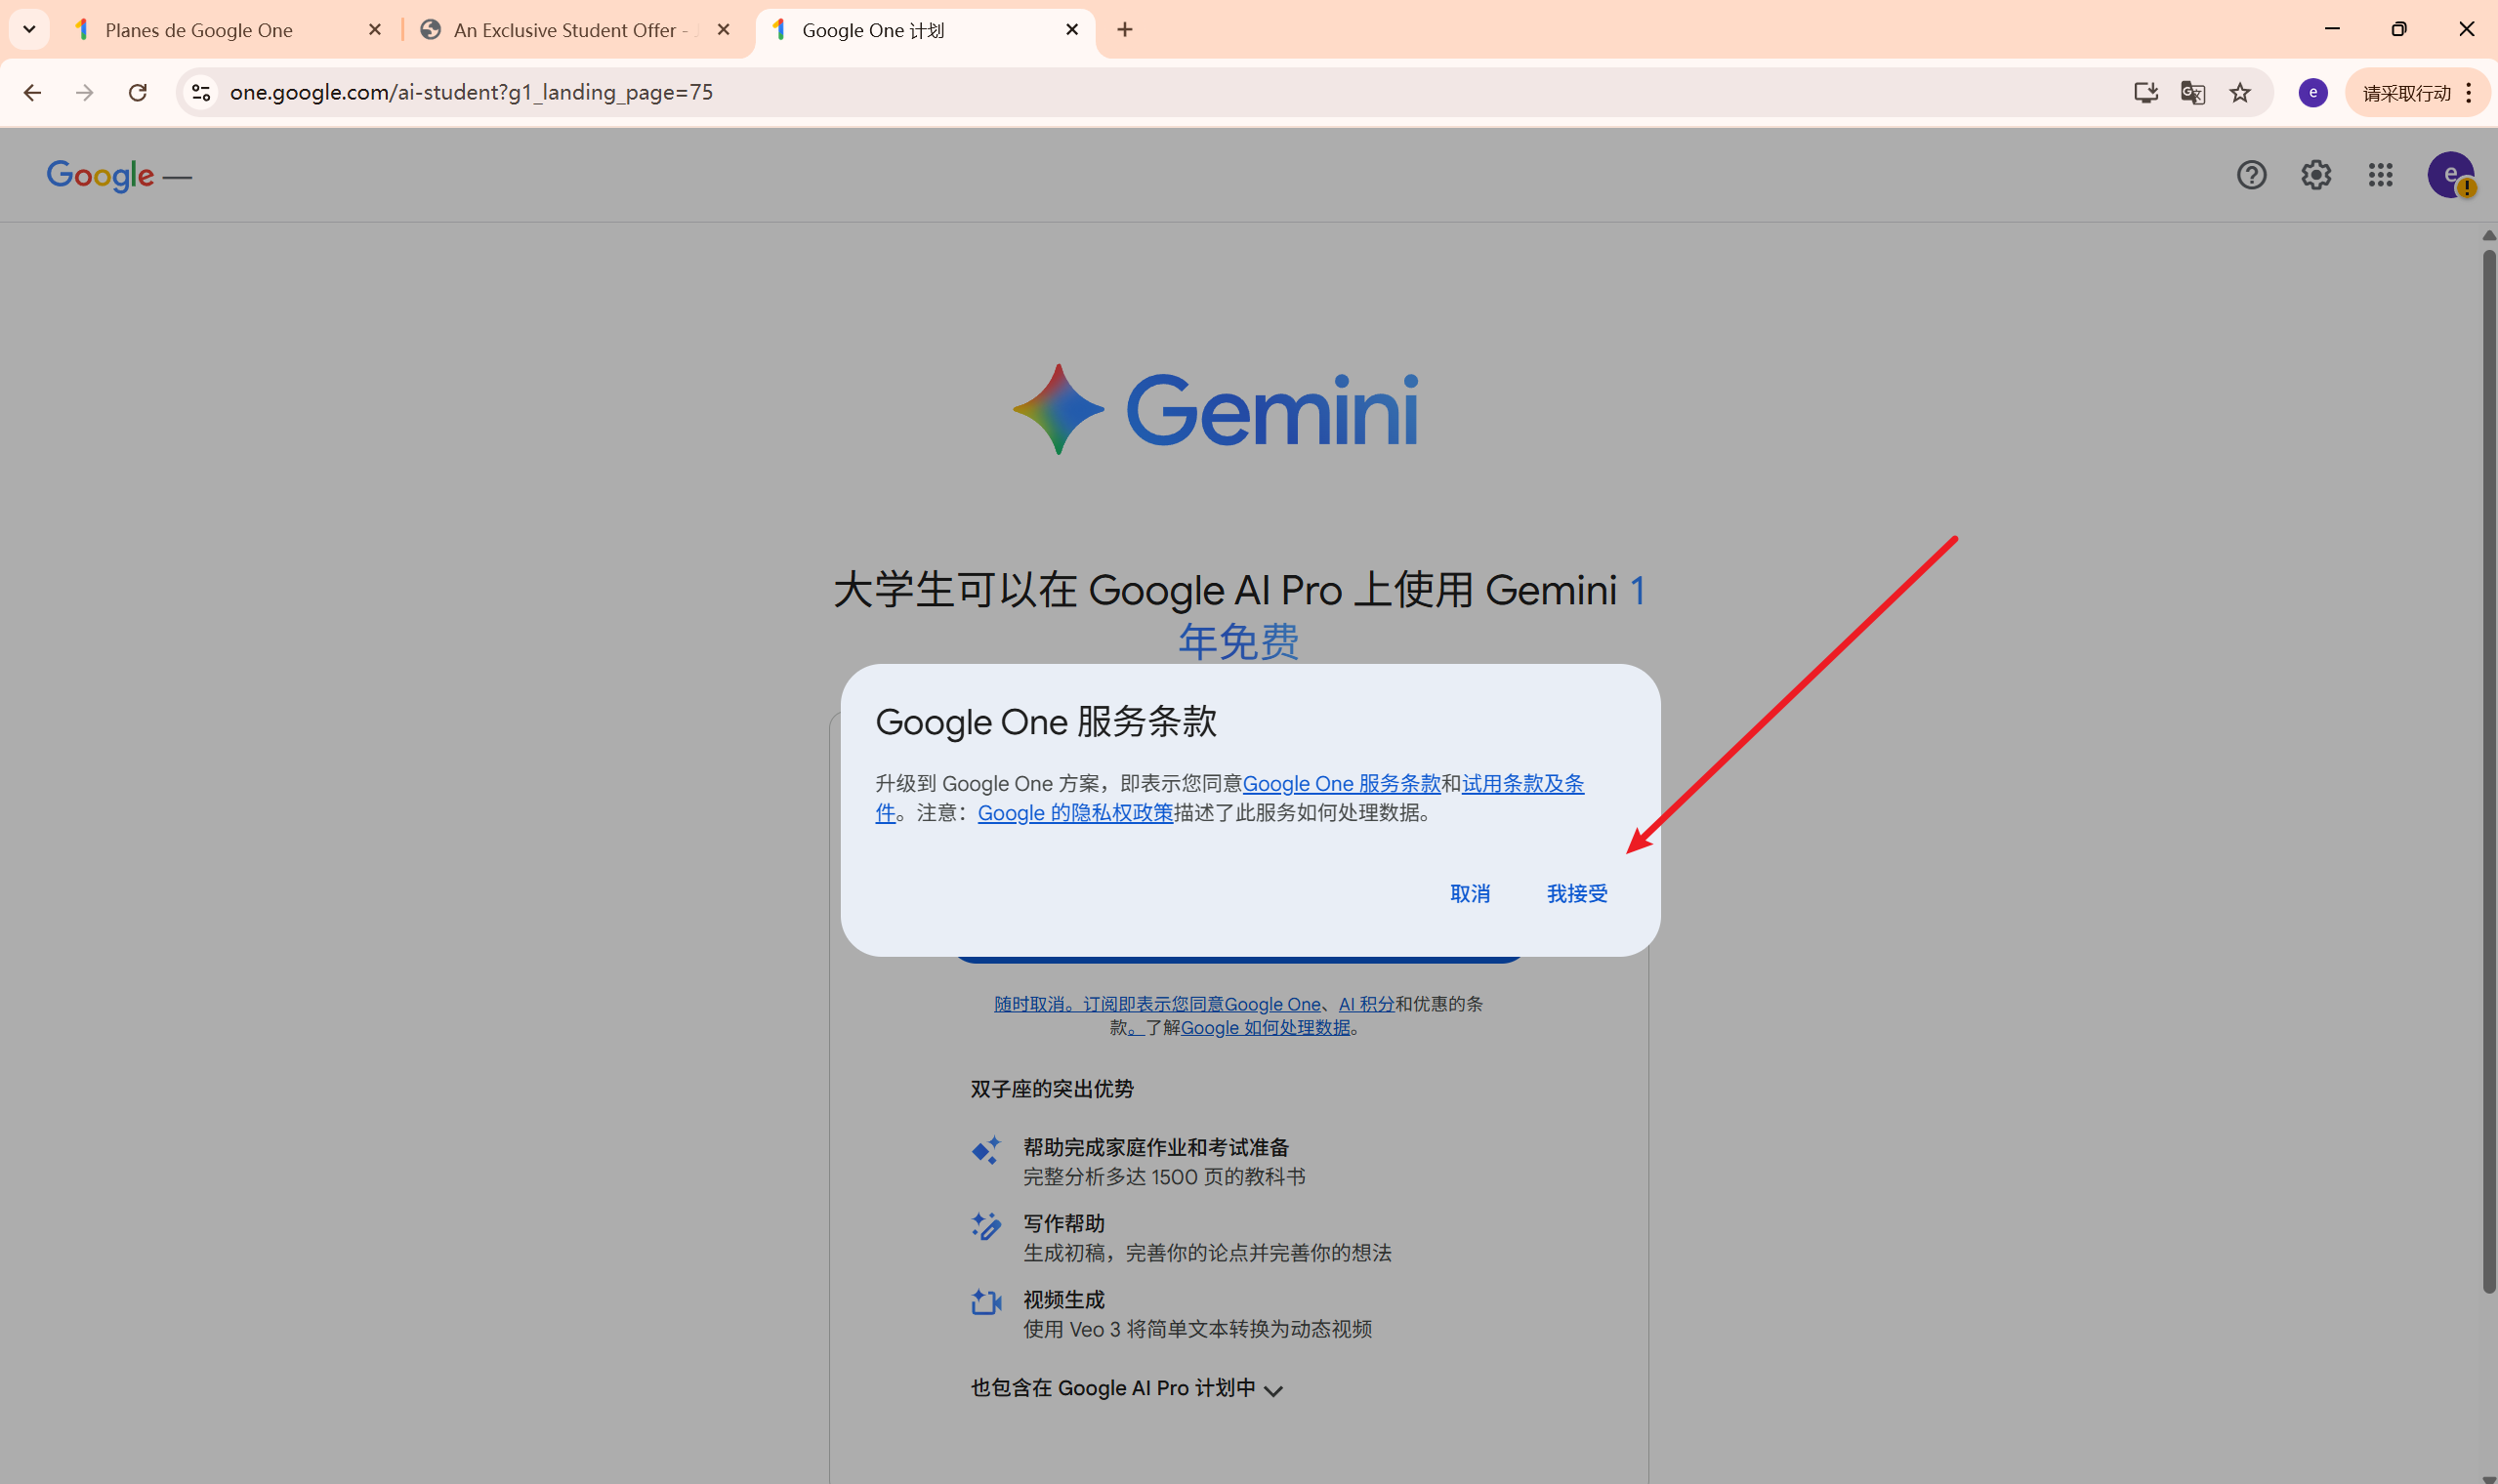Open the Google help icon
Screen dimensions: 2498x1484
pos(2251,175)
